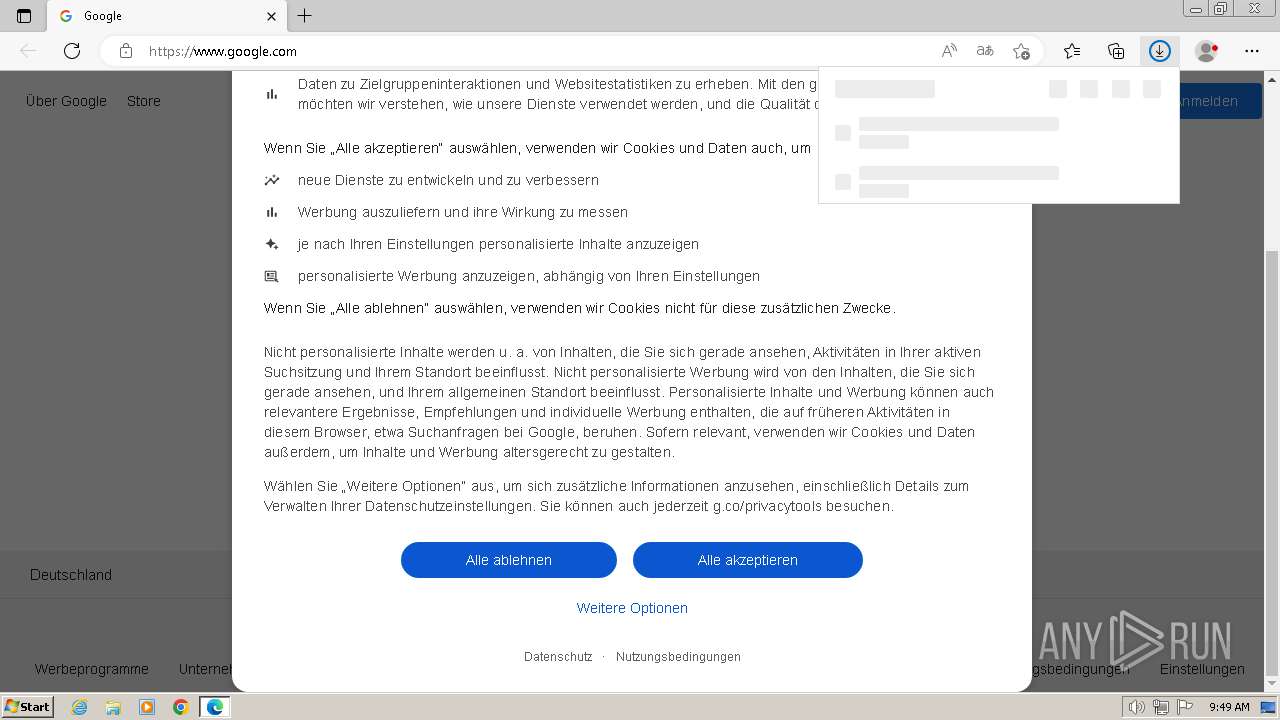Open Collections icon
Viewport: 1280px width, 720px height.
tap(1116, 51)
